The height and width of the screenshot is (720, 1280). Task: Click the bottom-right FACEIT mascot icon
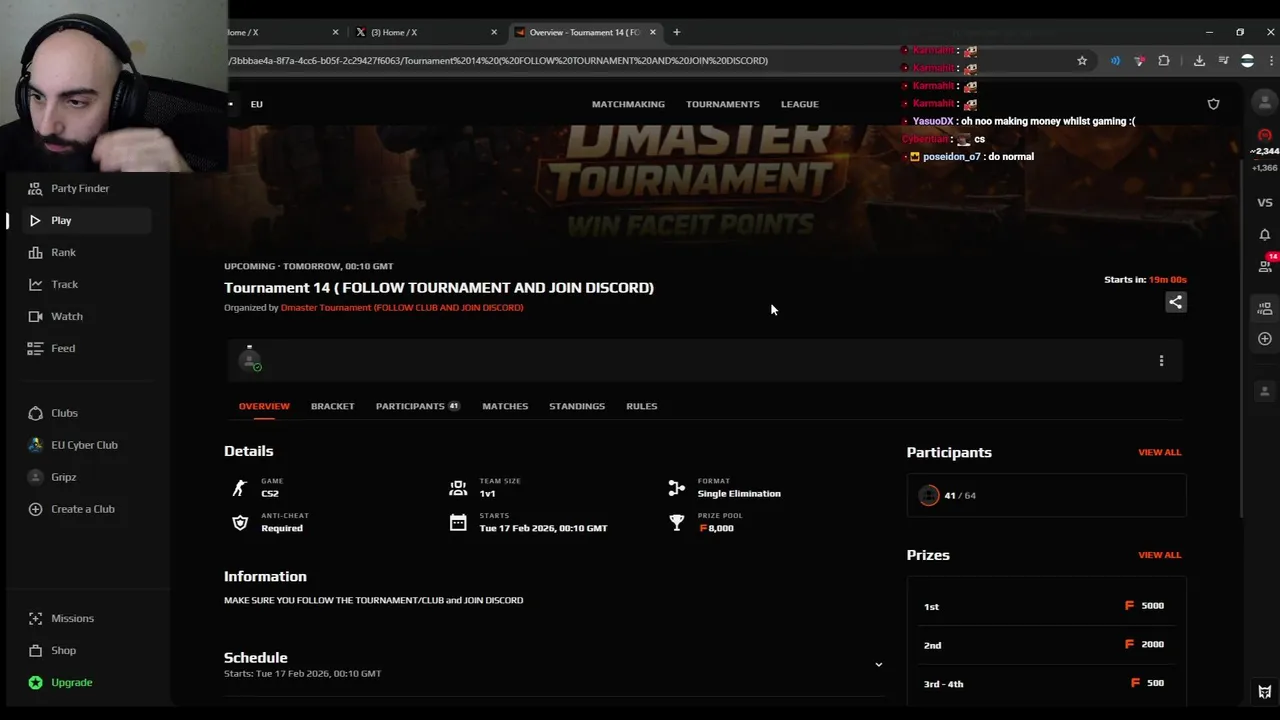click(x=1265, y=692)
